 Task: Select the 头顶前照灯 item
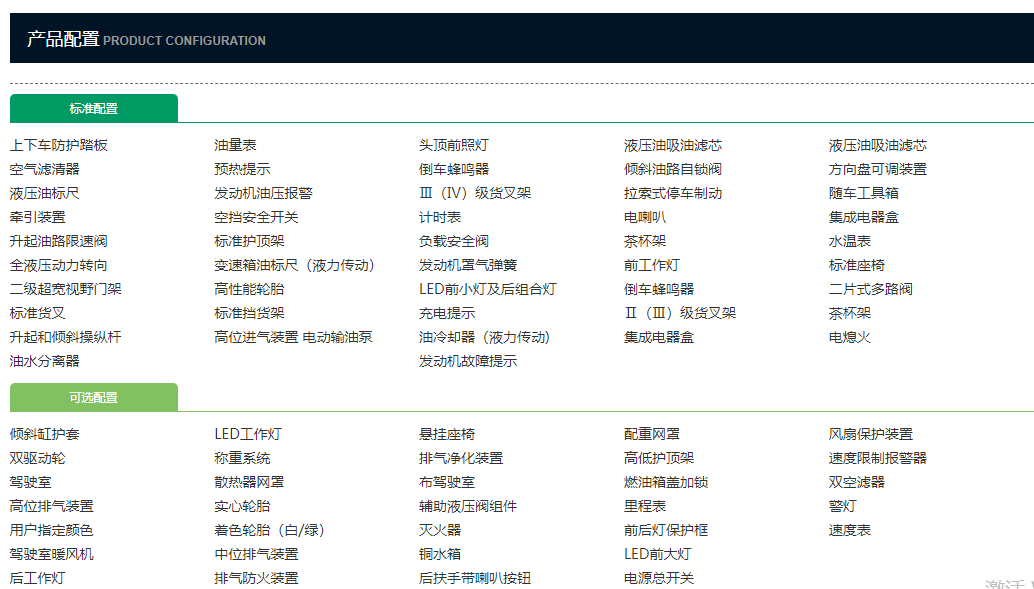(x=454, y=145)
